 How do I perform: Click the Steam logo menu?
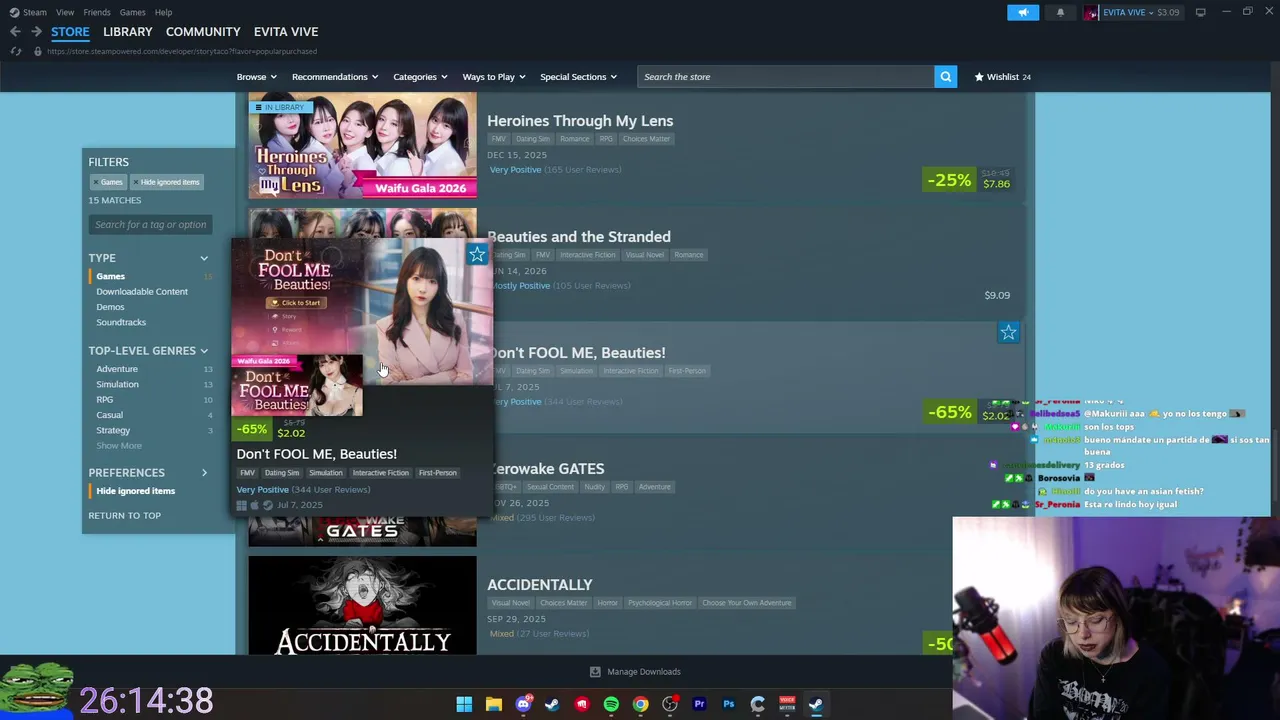tap(15, 12)
